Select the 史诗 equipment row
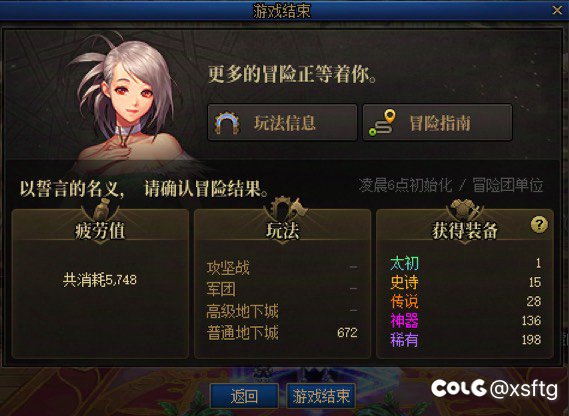Image resolution: width=569 pixels, height=416 pixels. click(466, 282)
